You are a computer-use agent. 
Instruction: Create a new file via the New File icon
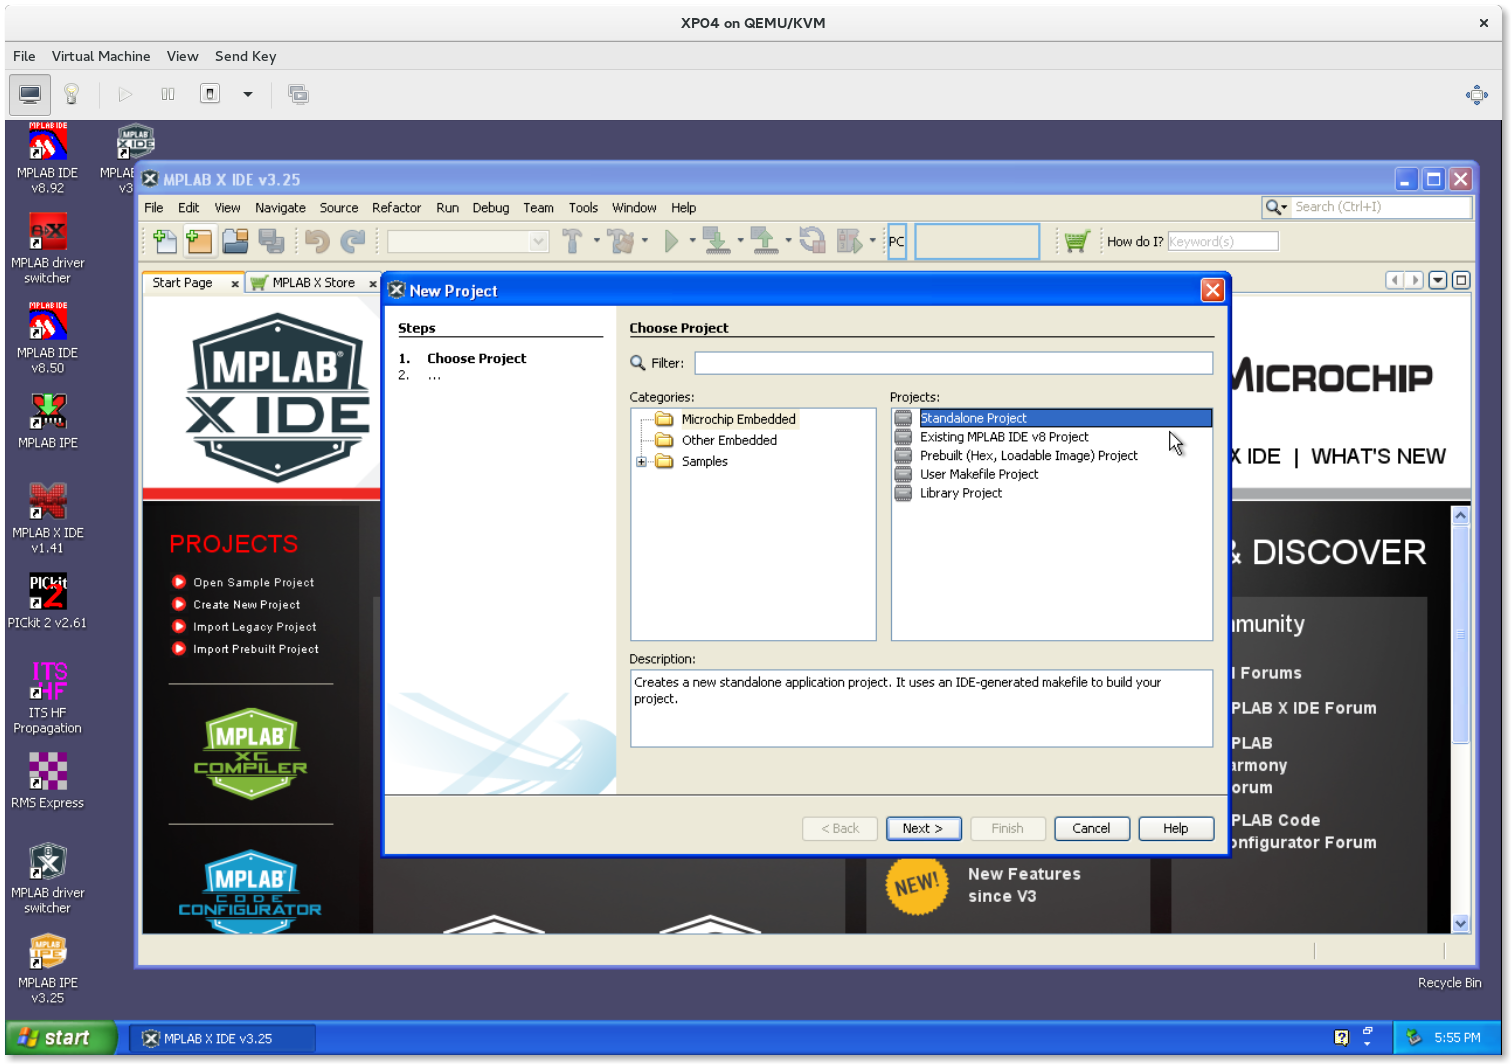pos(165,241)
